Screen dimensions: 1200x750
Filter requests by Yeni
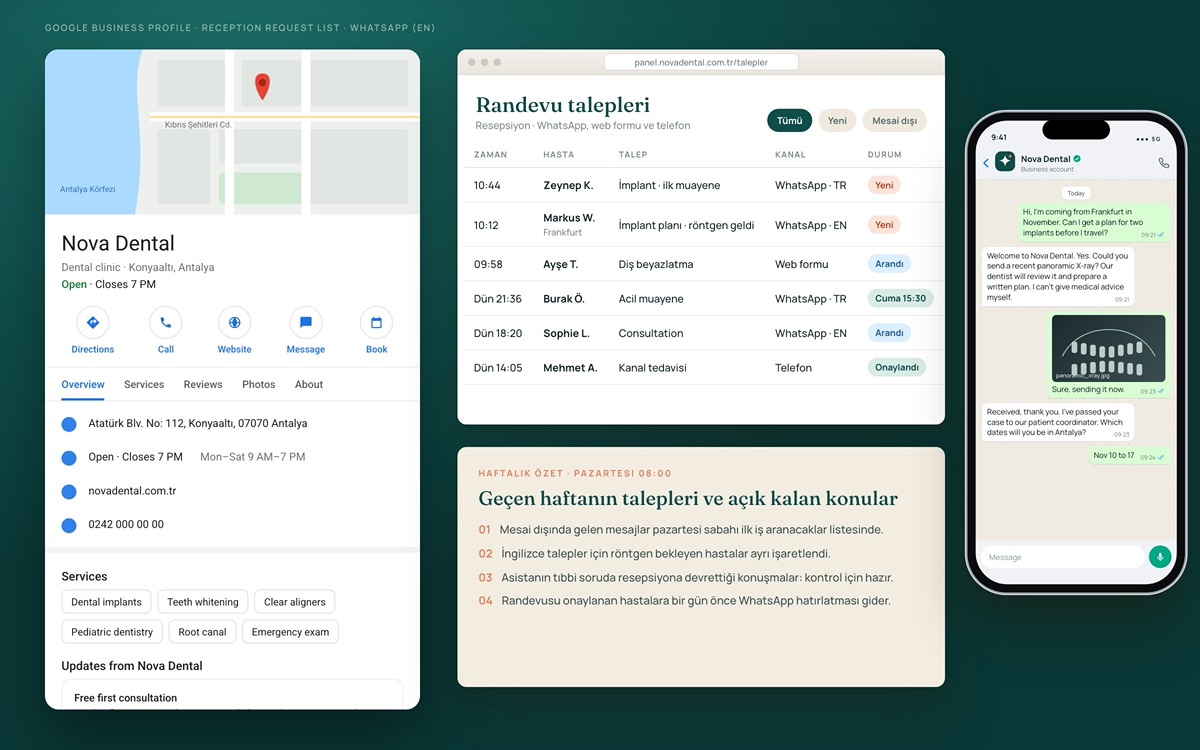click(838, 121)
